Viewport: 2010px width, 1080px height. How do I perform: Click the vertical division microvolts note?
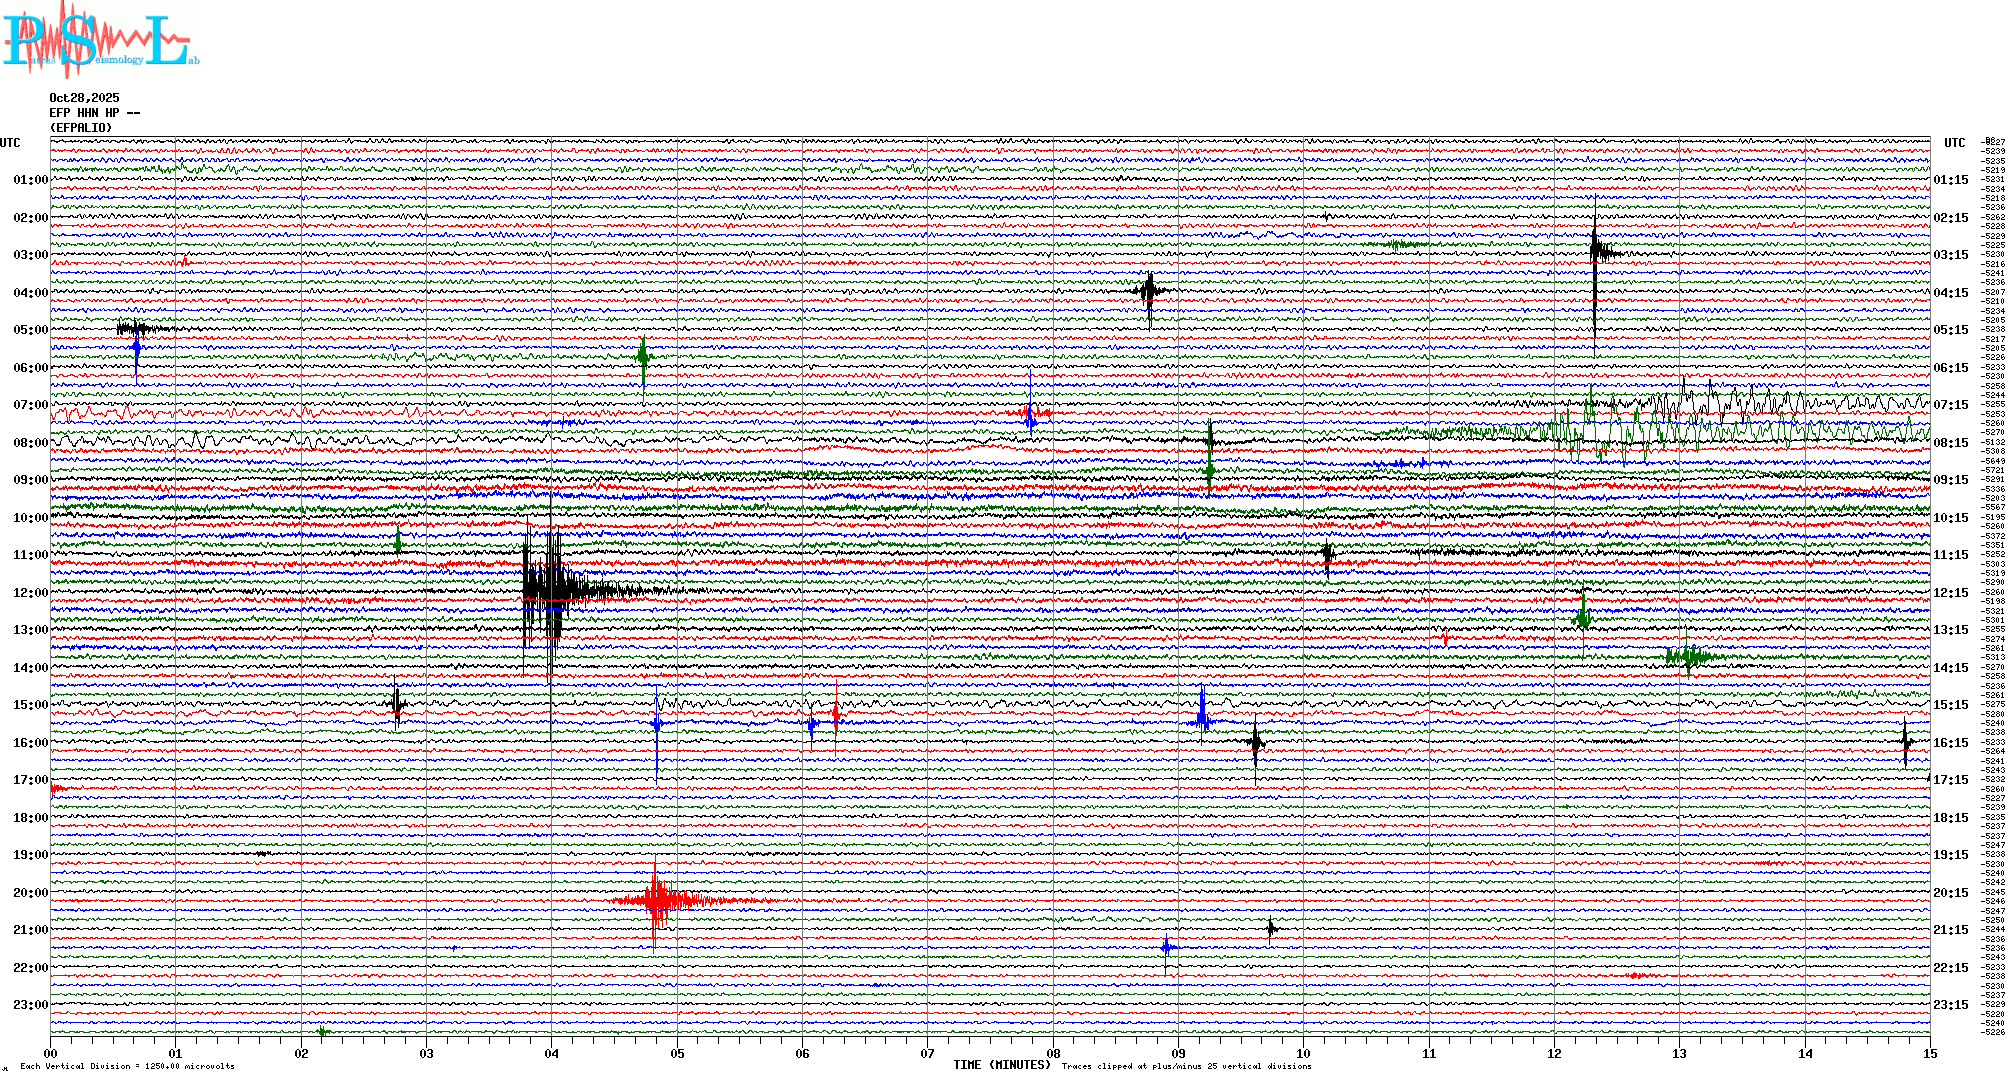(x=127, y=1066)
